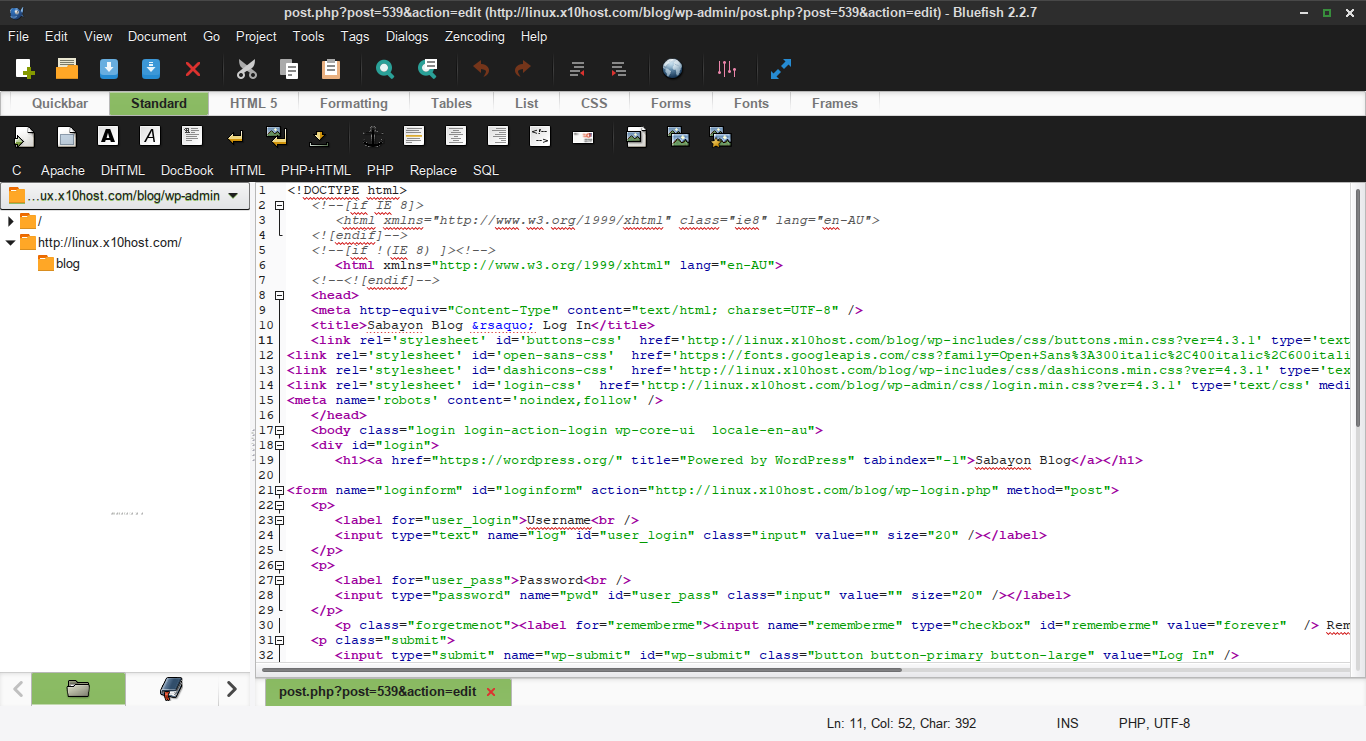This screenshot has height=741, width=1366.
Task: Show next side panel tab with right arrow
Action: (232, 689)
